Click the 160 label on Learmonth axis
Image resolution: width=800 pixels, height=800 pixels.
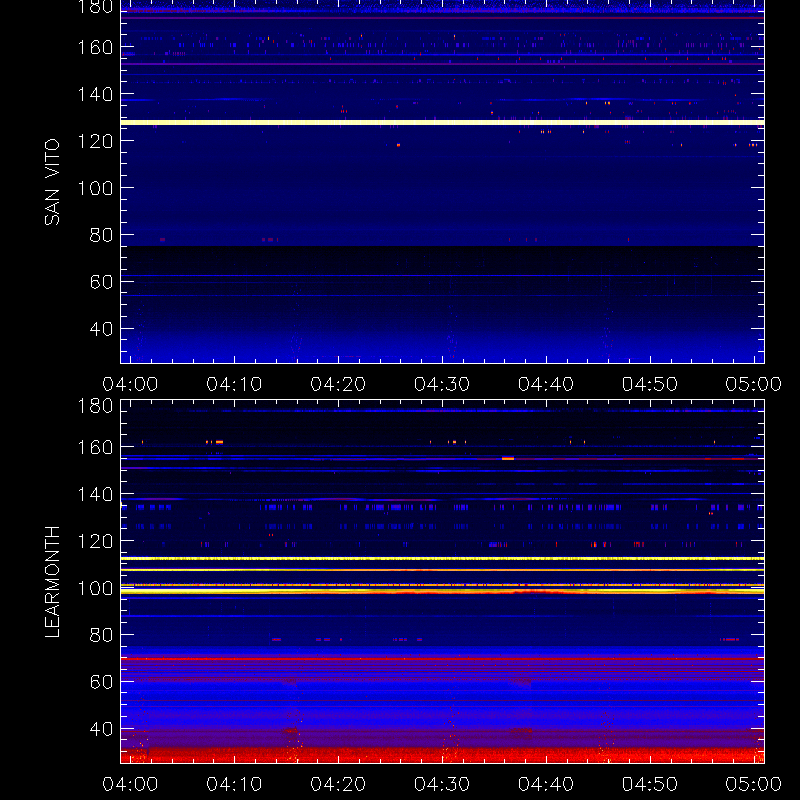click(95, 447)
